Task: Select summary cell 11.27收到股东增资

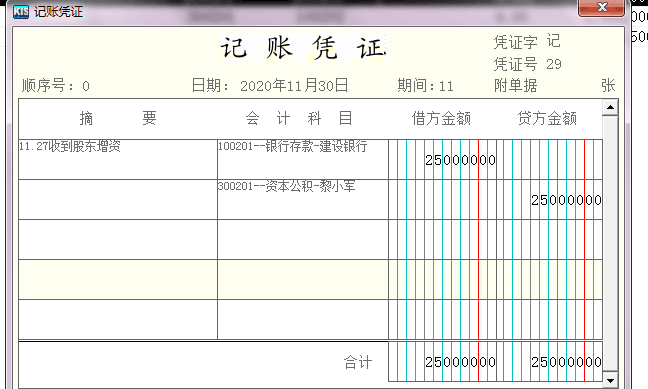Action: (118, 160)
